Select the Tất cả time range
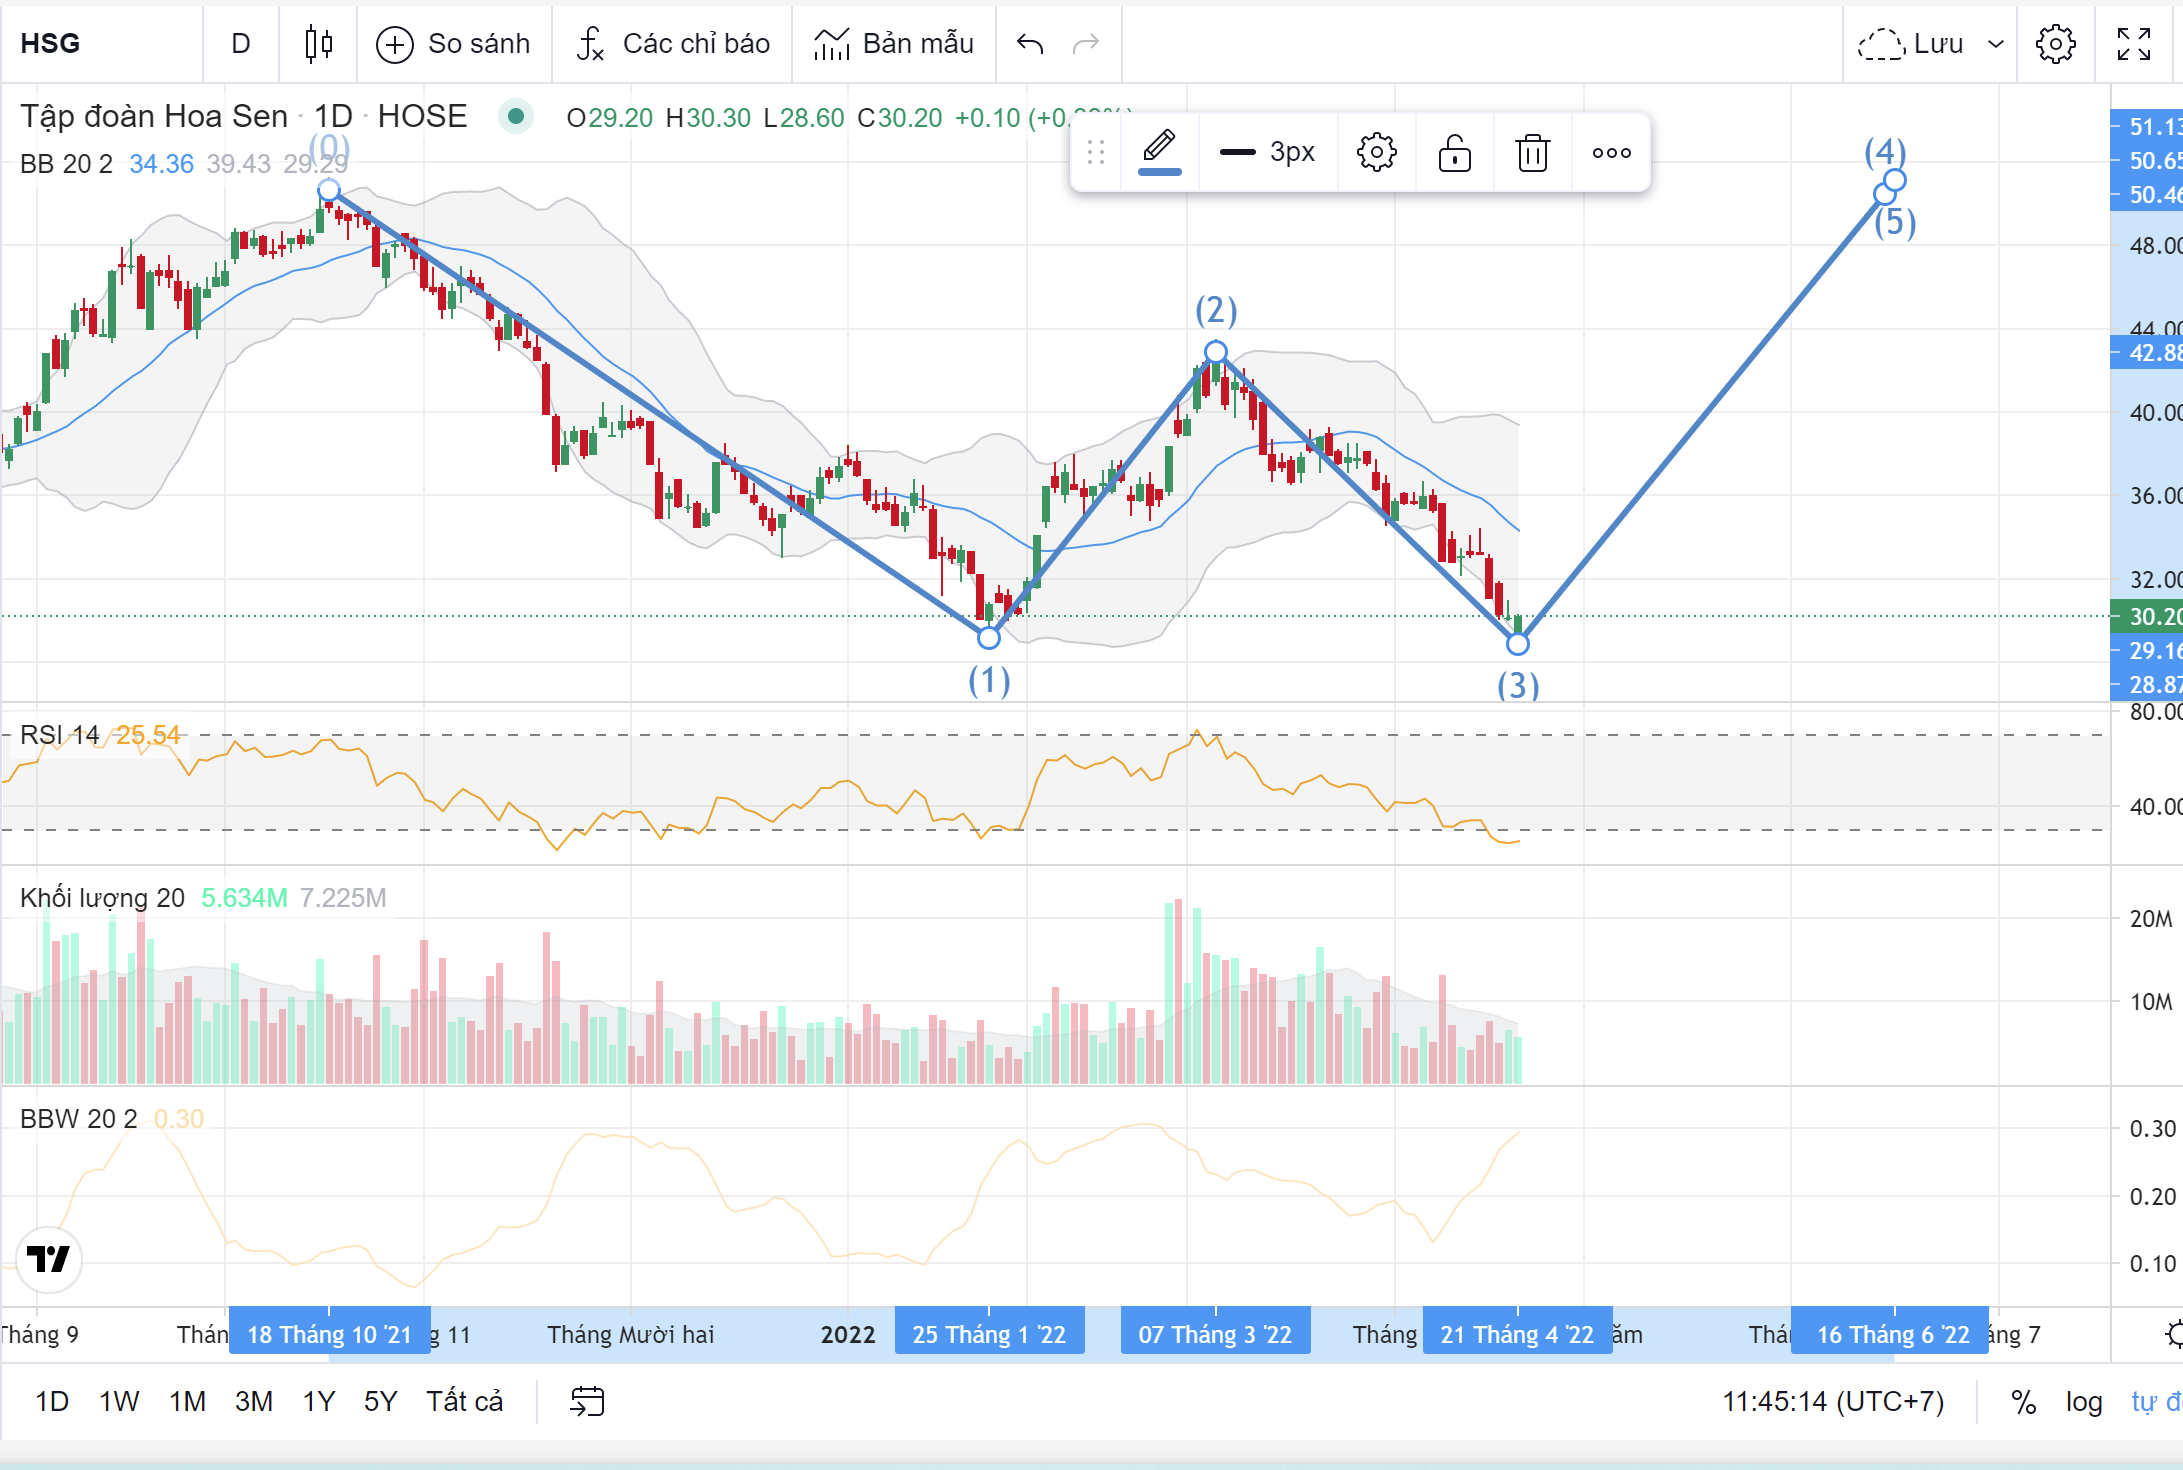This screenshot has height=1470, width=2183. pos(464,1401)
